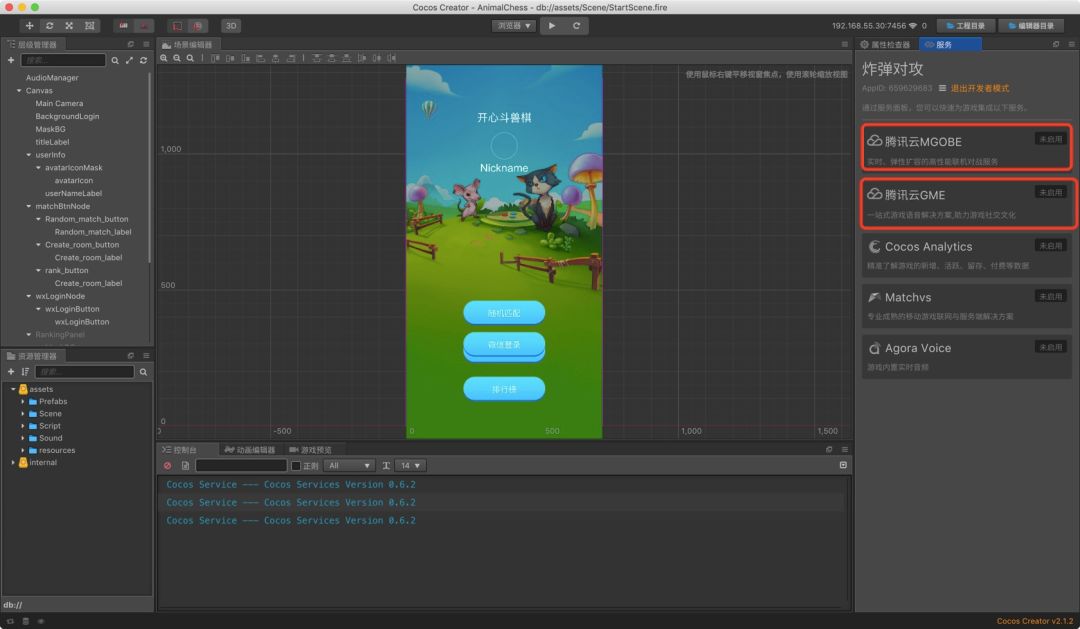Select the Scale transform tool
Viewport: 1080px width, 629px height.
(69, 25)
